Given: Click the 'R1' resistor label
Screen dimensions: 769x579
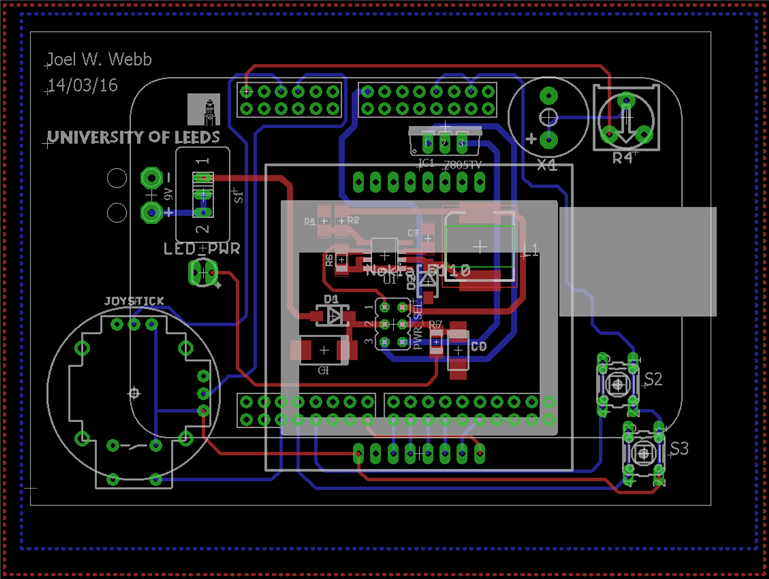Looking at the screenshot, I should coord(310,222).
